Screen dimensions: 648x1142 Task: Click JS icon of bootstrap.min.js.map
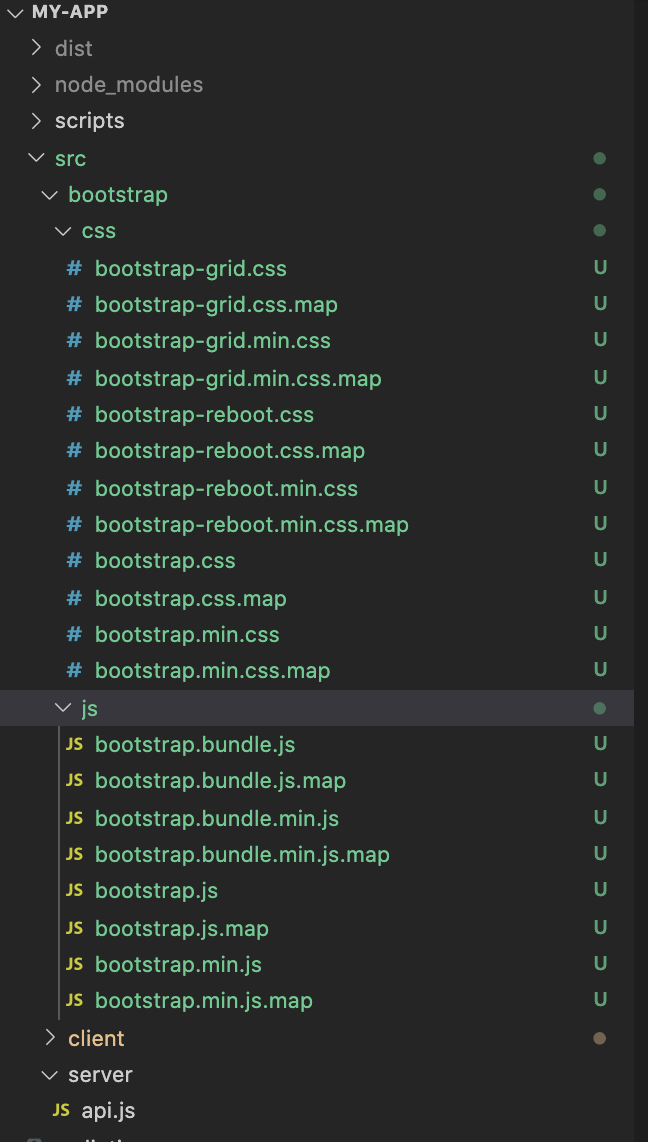click(74, 1001)
